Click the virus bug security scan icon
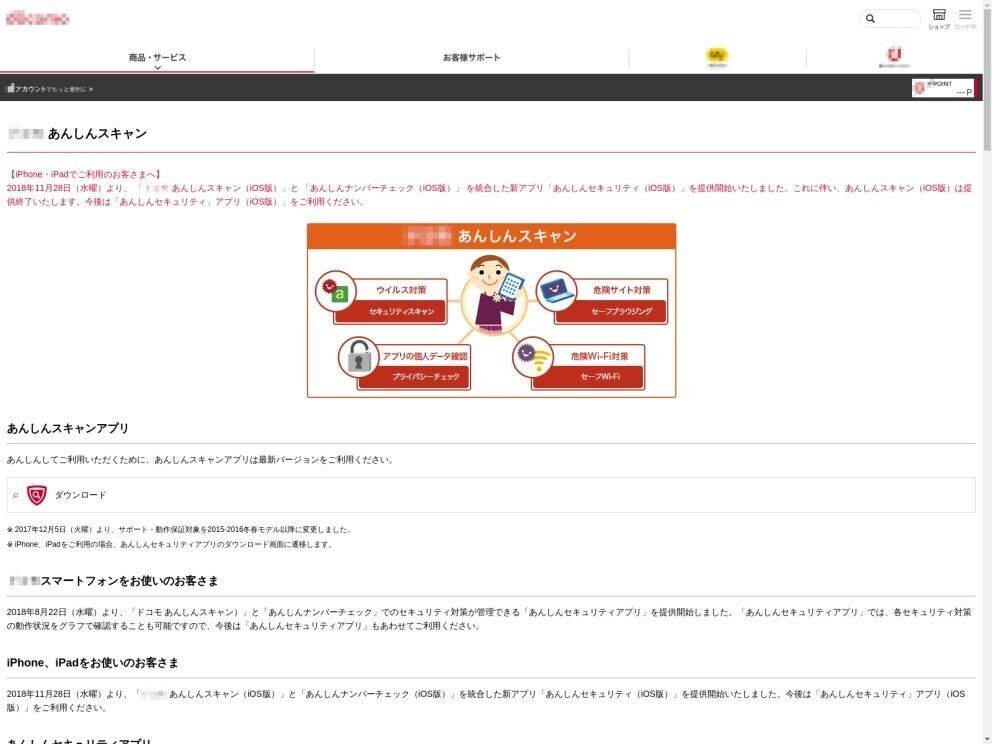The width and height of the screenshot is (992, 744). (332, 292)
